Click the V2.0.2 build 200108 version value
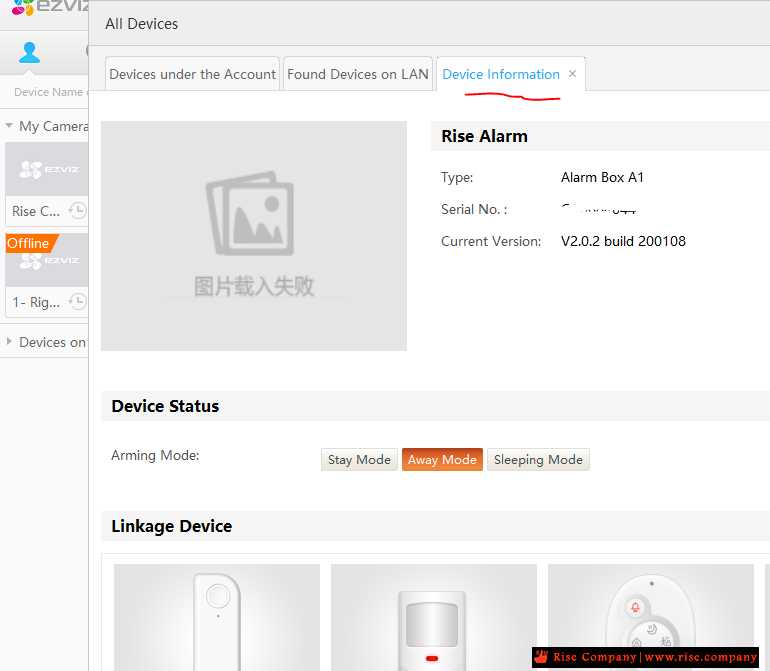The image size is (770, 671). (x=623, y=241)
